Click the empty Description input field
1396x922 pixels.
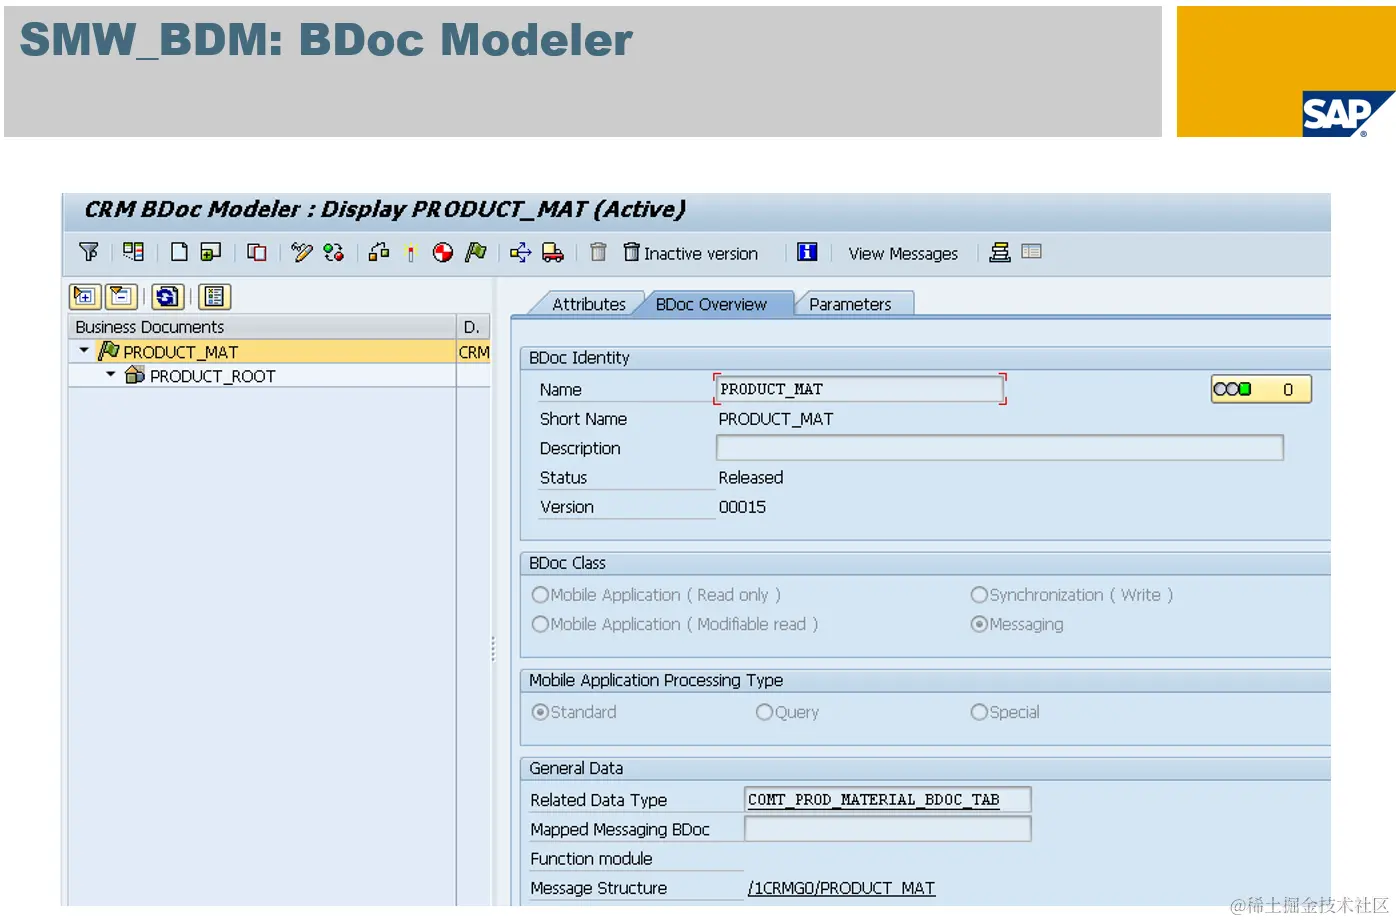[x=1000, y=448]
